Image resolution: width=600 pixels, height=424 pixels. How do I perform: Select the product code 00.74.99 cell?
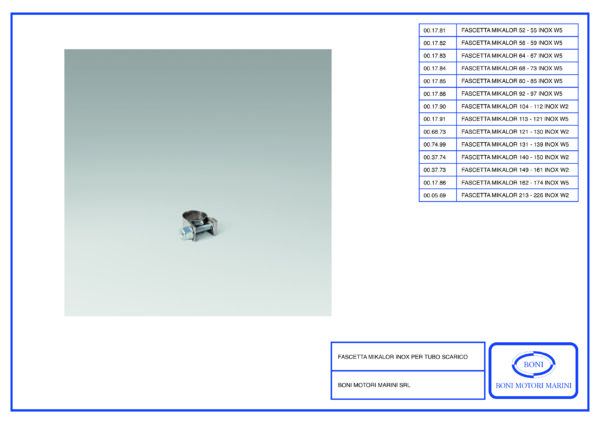tap(436, 145)
